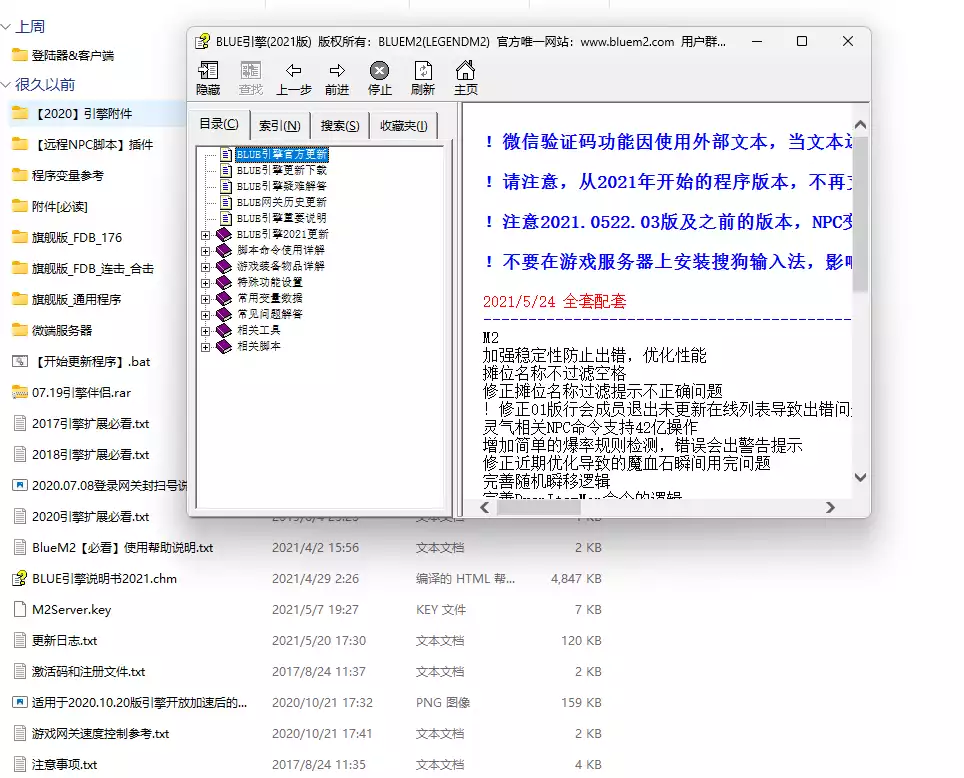Screen dimensions: 964x778
Task: Select the 旗舰版_FDB_176 folder
Action: 77,237
